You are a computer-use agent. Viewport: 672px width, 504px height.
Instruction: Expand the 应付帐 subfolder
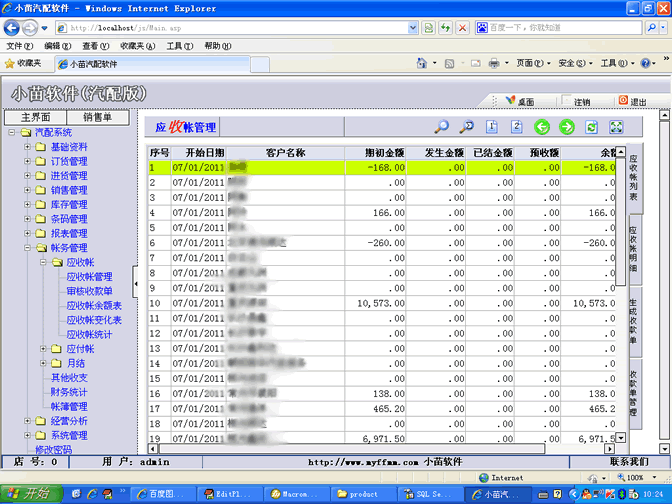[x=43, y=349]
